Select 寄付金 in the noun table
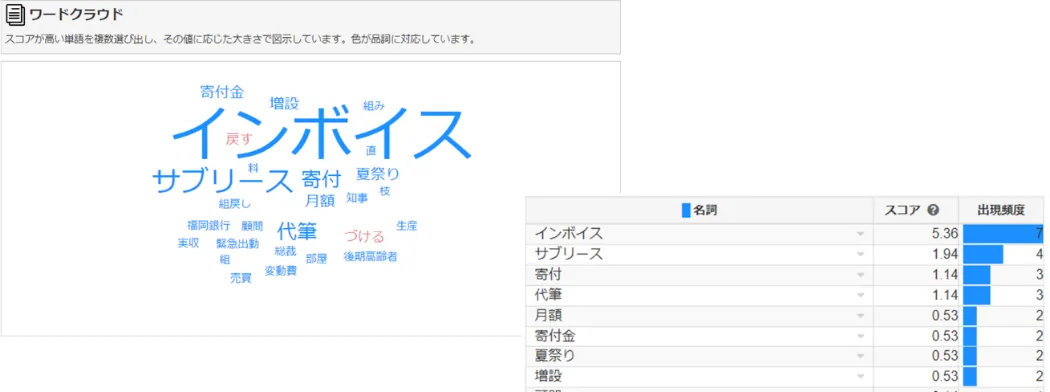The width and height of the screenshot is (1050, 392). point(555,336)
